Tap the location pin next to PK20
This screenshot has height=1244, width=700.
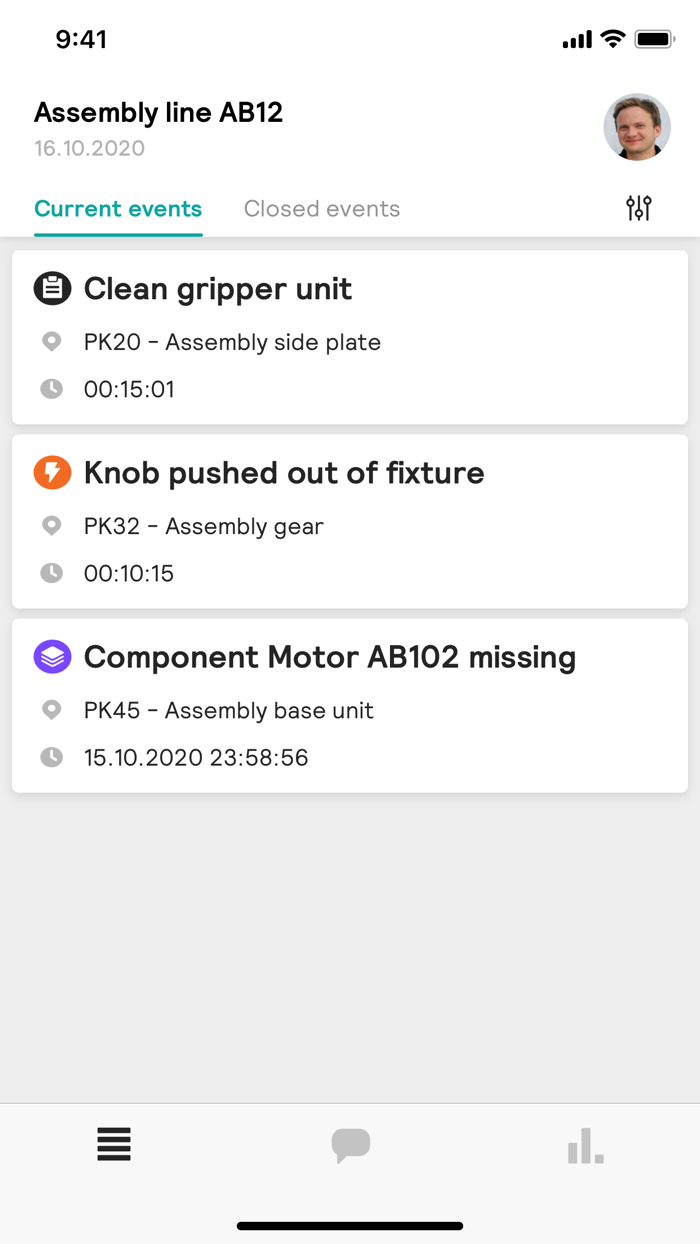[x=52, y=342]
